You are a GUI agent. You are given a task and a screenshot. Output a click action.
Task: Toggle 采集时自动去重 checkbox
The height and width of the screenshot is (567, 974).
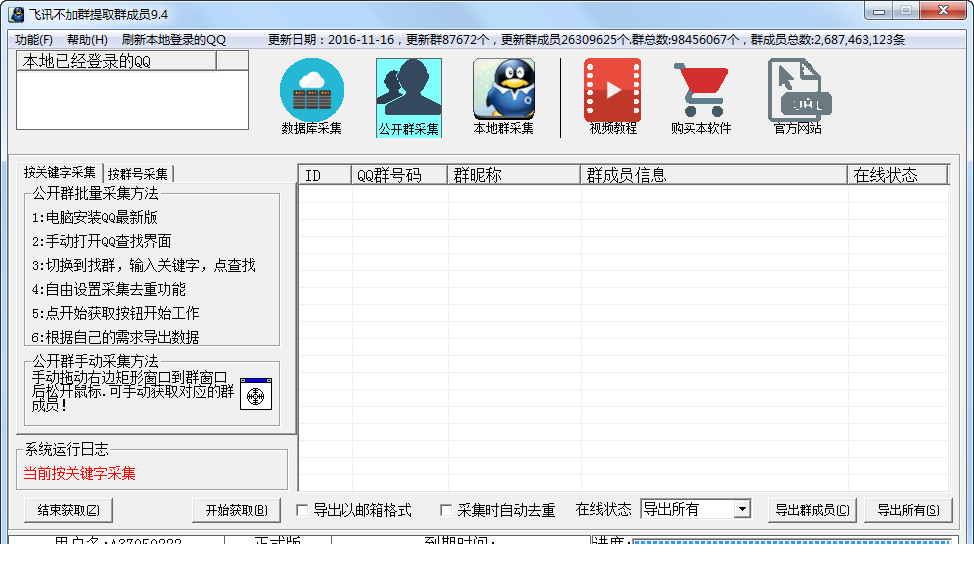click(446, 510)
